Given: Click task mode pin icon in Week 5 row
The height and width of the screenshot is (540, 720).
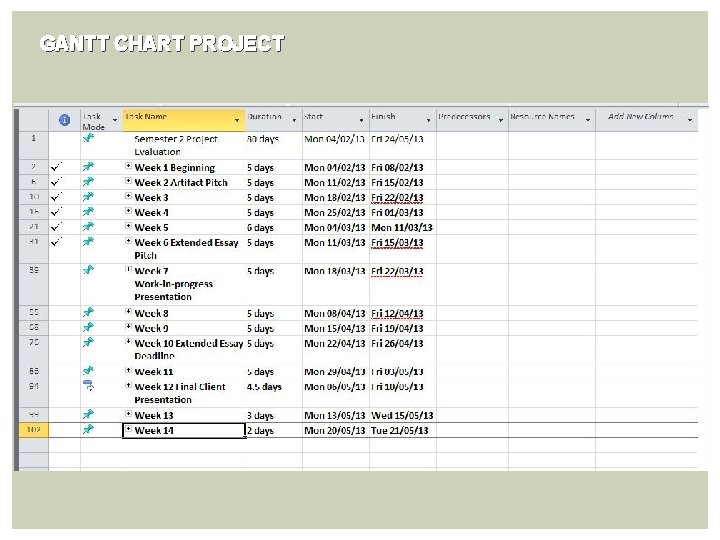Looking at the screenshot, I should (x=88, y=226).
